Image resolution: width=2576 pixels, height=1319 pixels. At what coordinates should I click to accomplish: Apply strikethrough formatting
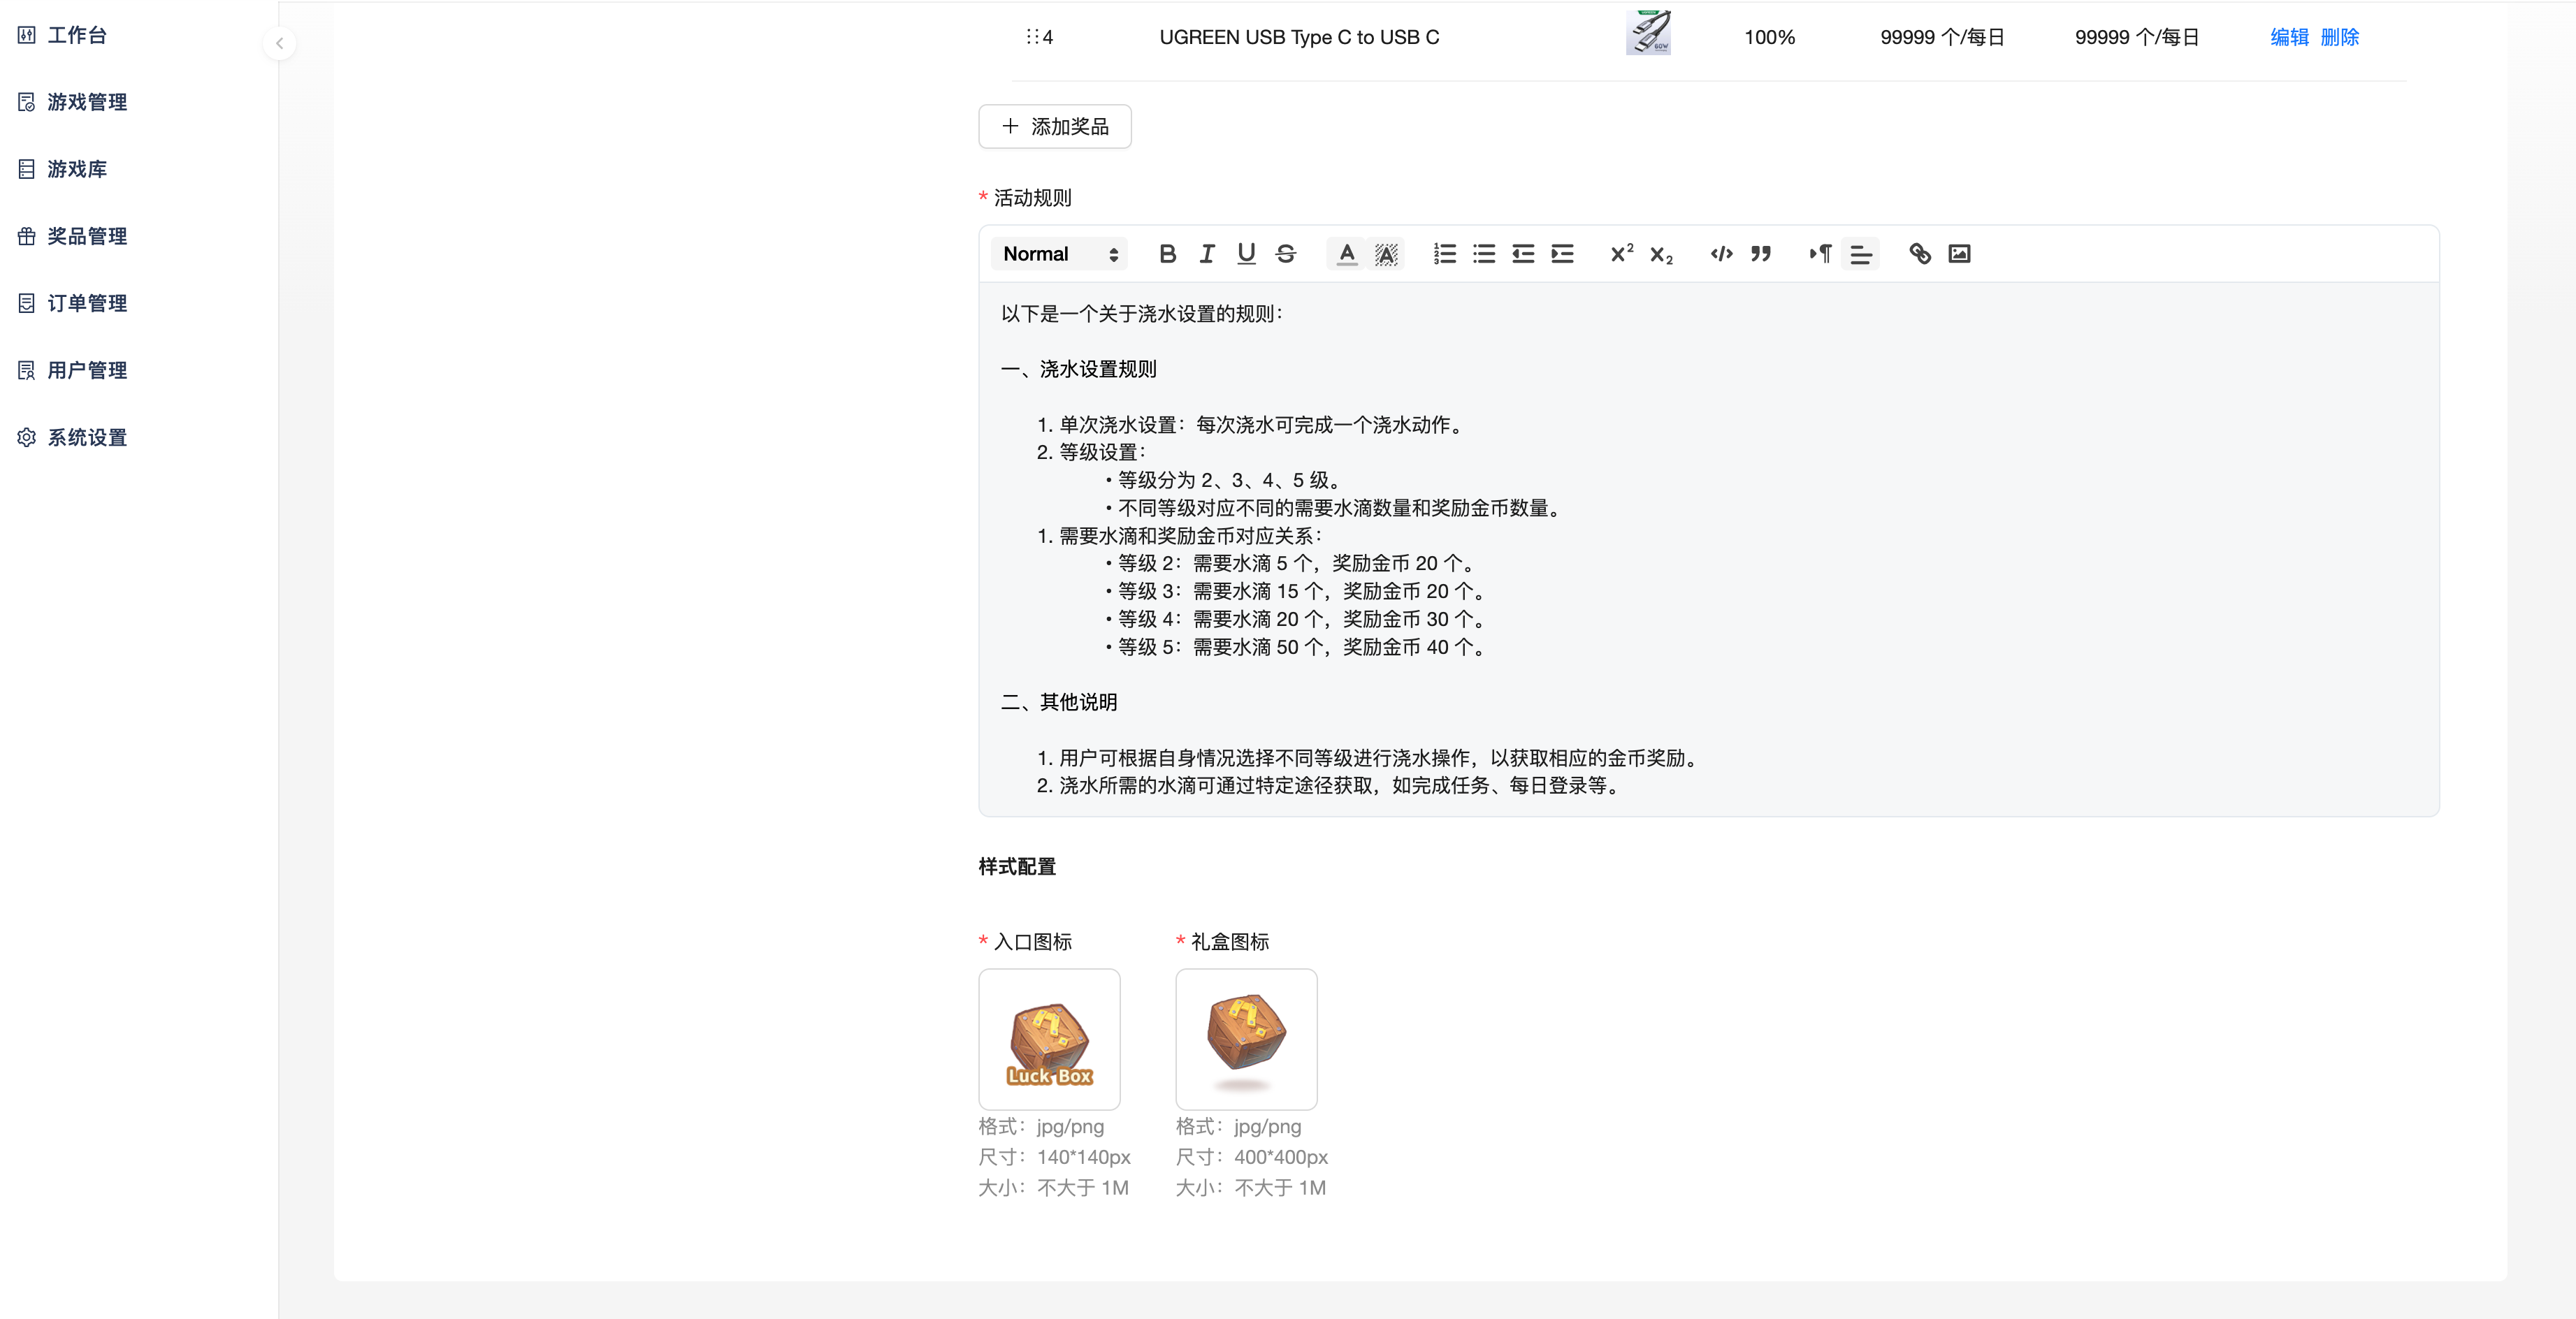[1286, 254]
